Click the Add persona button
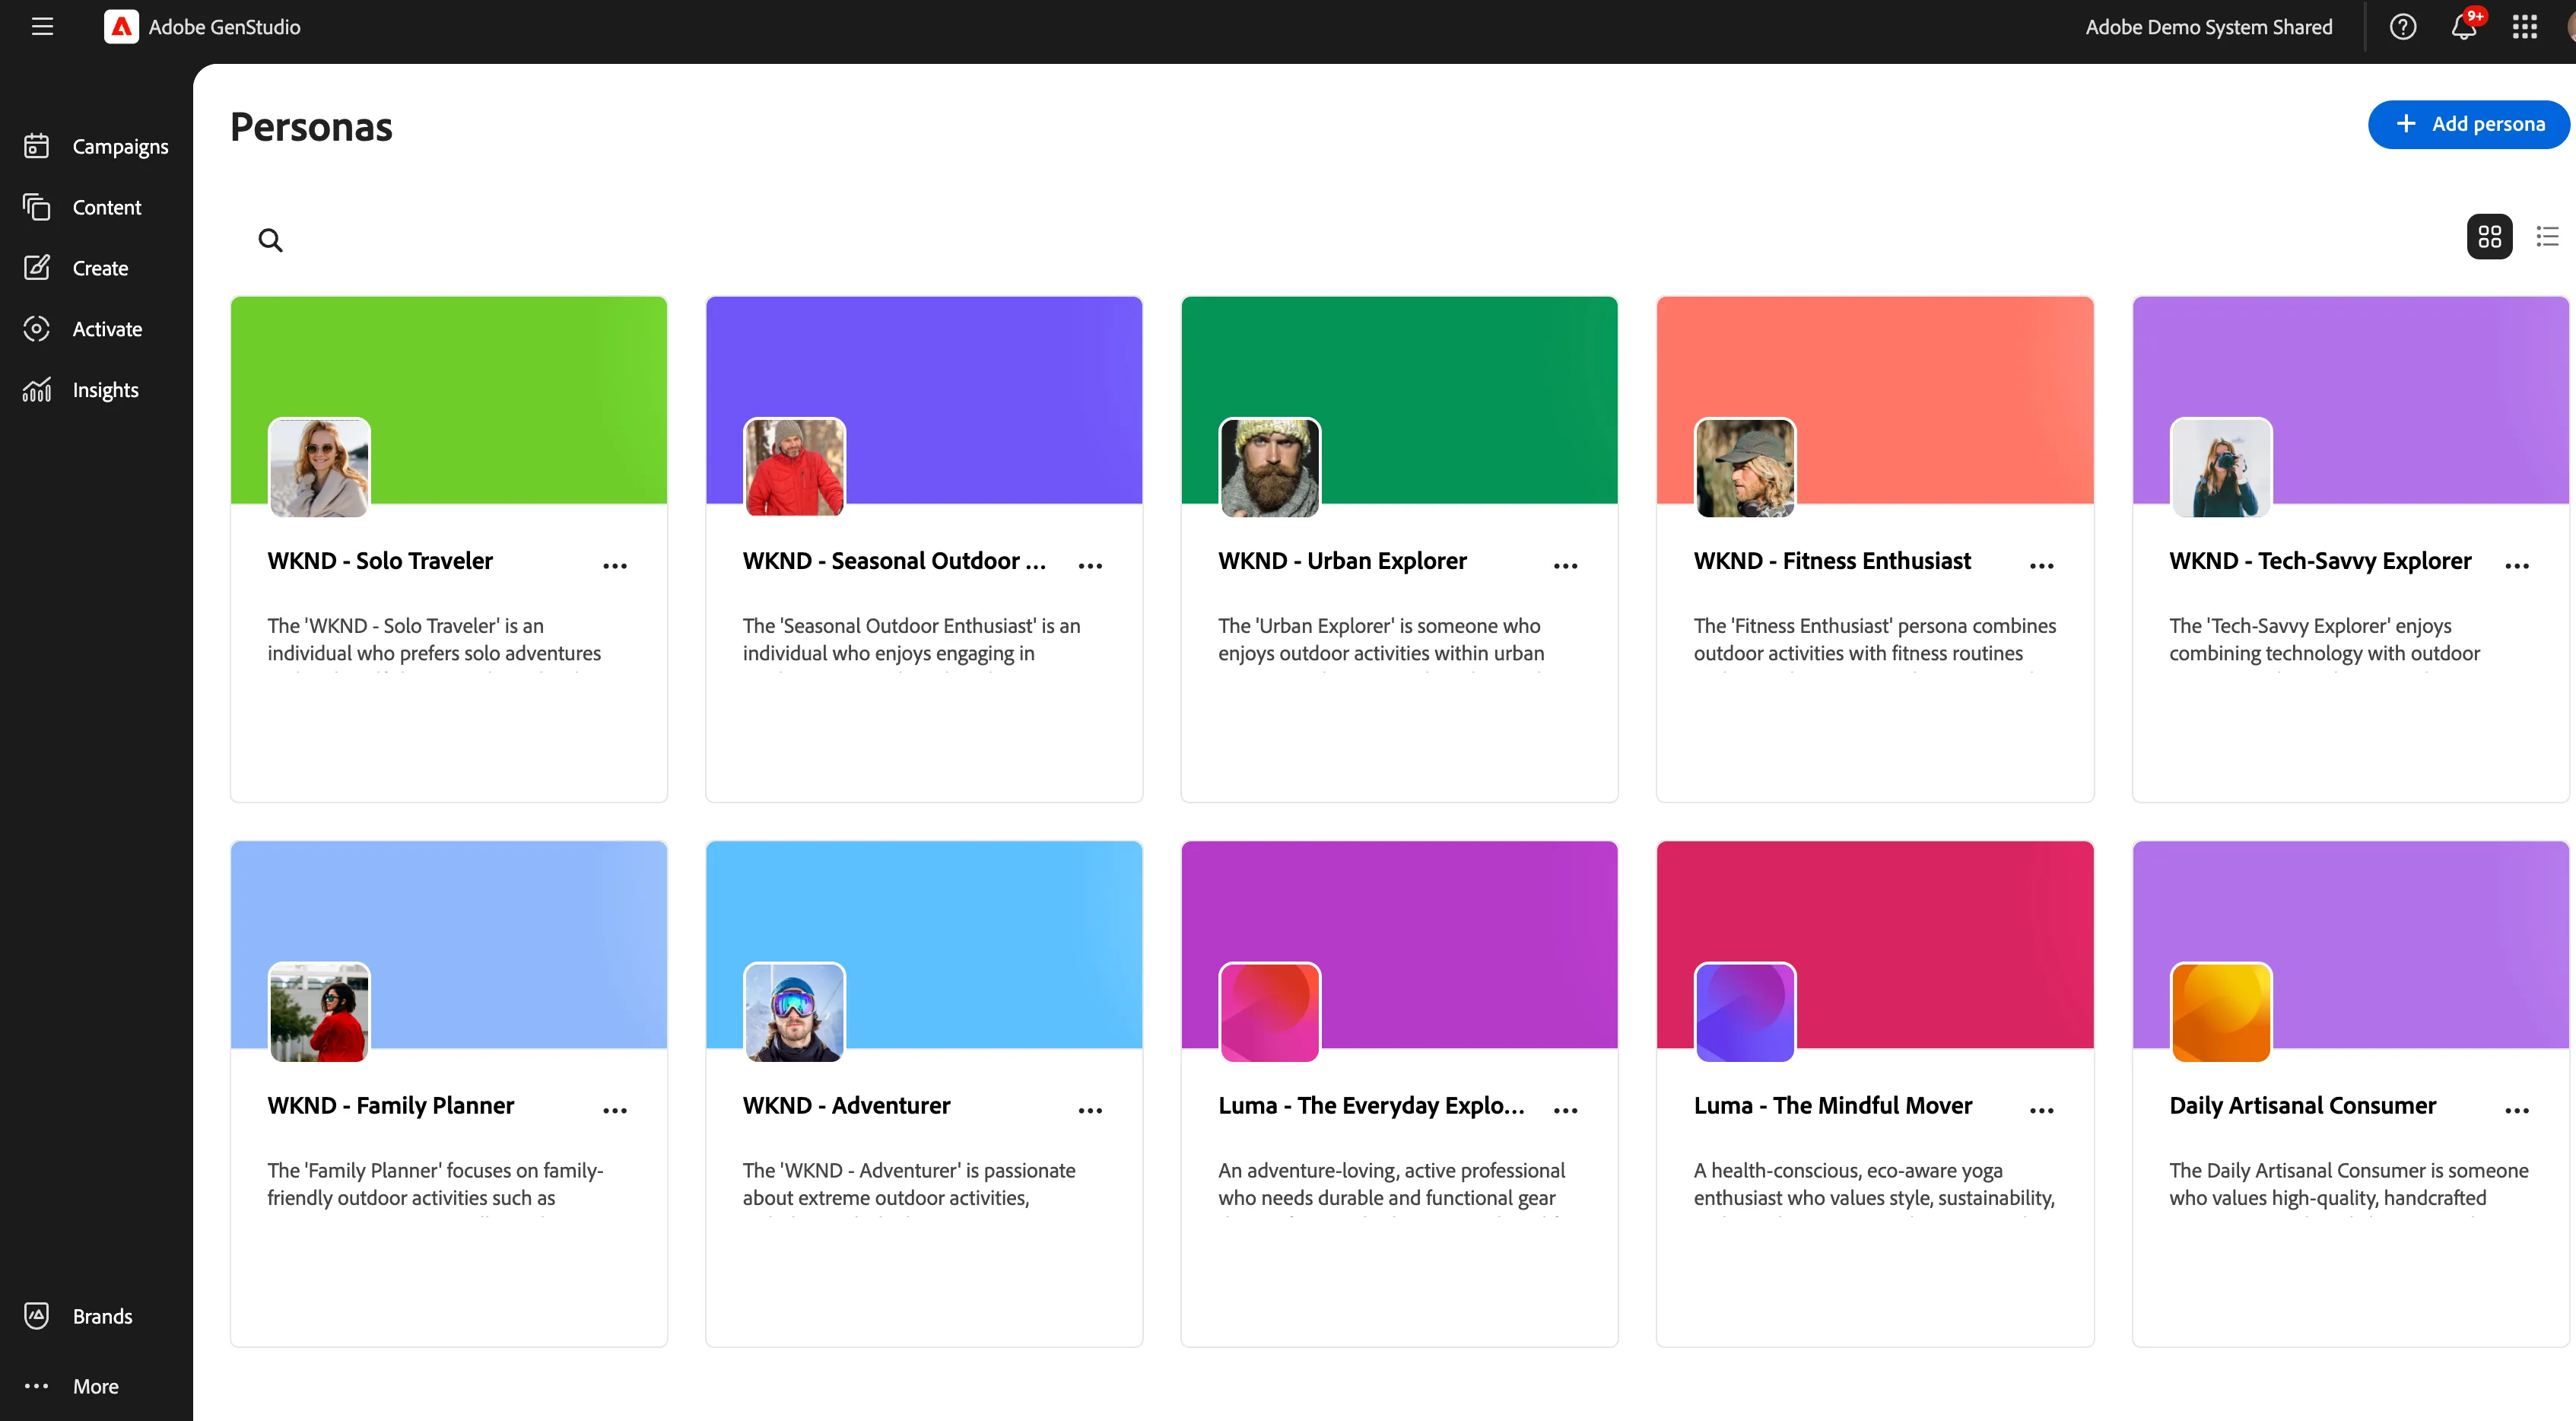Image resolution: width=2576 pixels, height=1421 pixels. pos(2468,124)
